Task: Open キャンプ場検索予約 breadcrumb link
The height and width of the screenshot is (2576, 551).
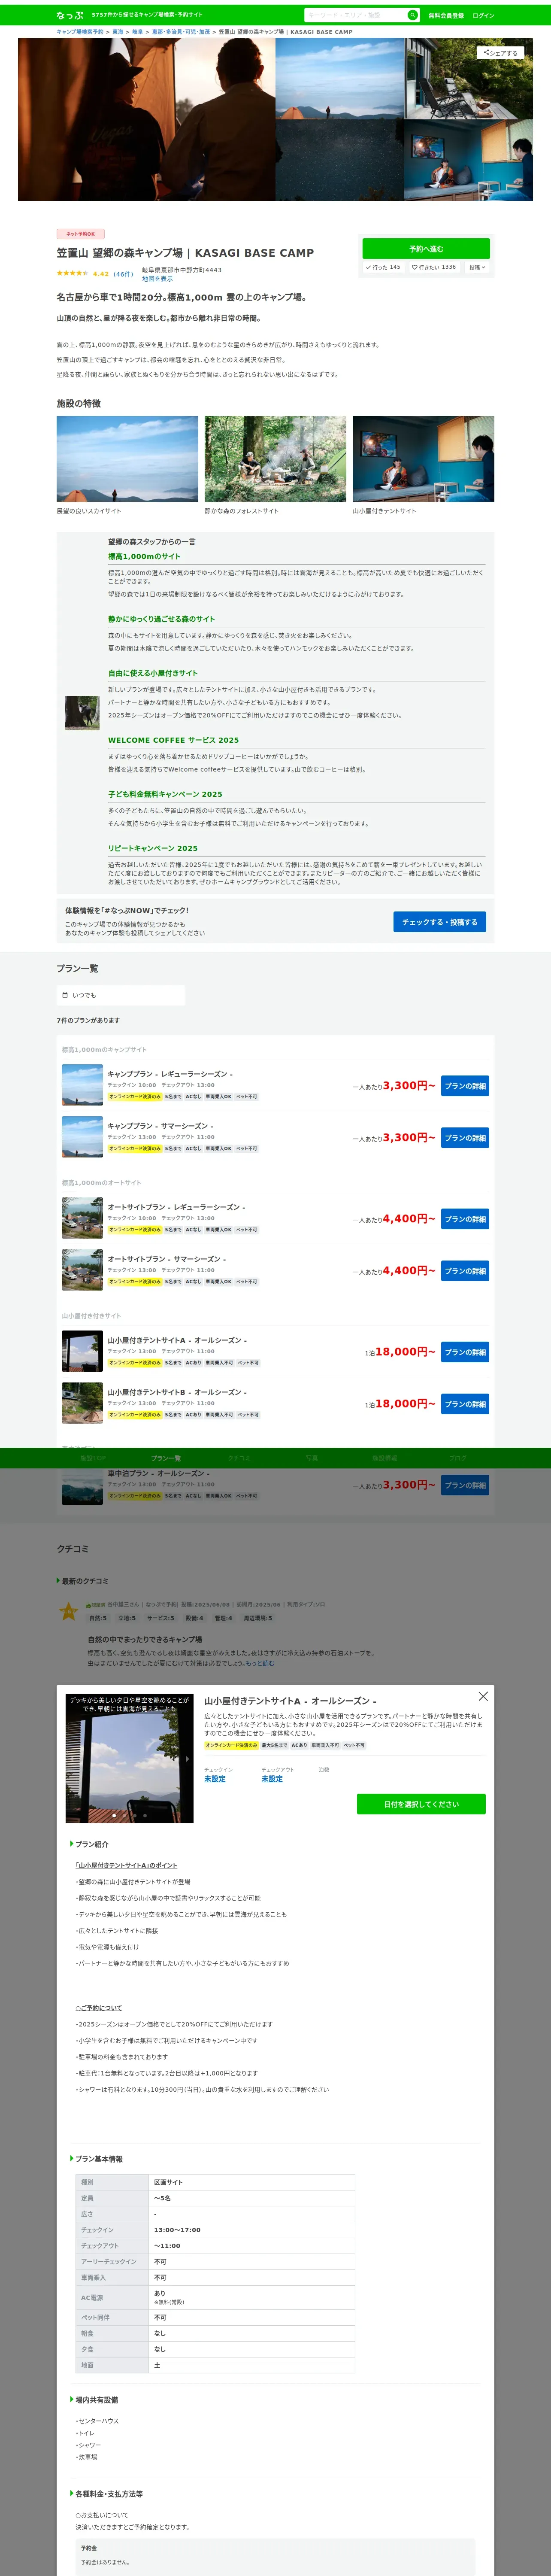Action: 80,32
